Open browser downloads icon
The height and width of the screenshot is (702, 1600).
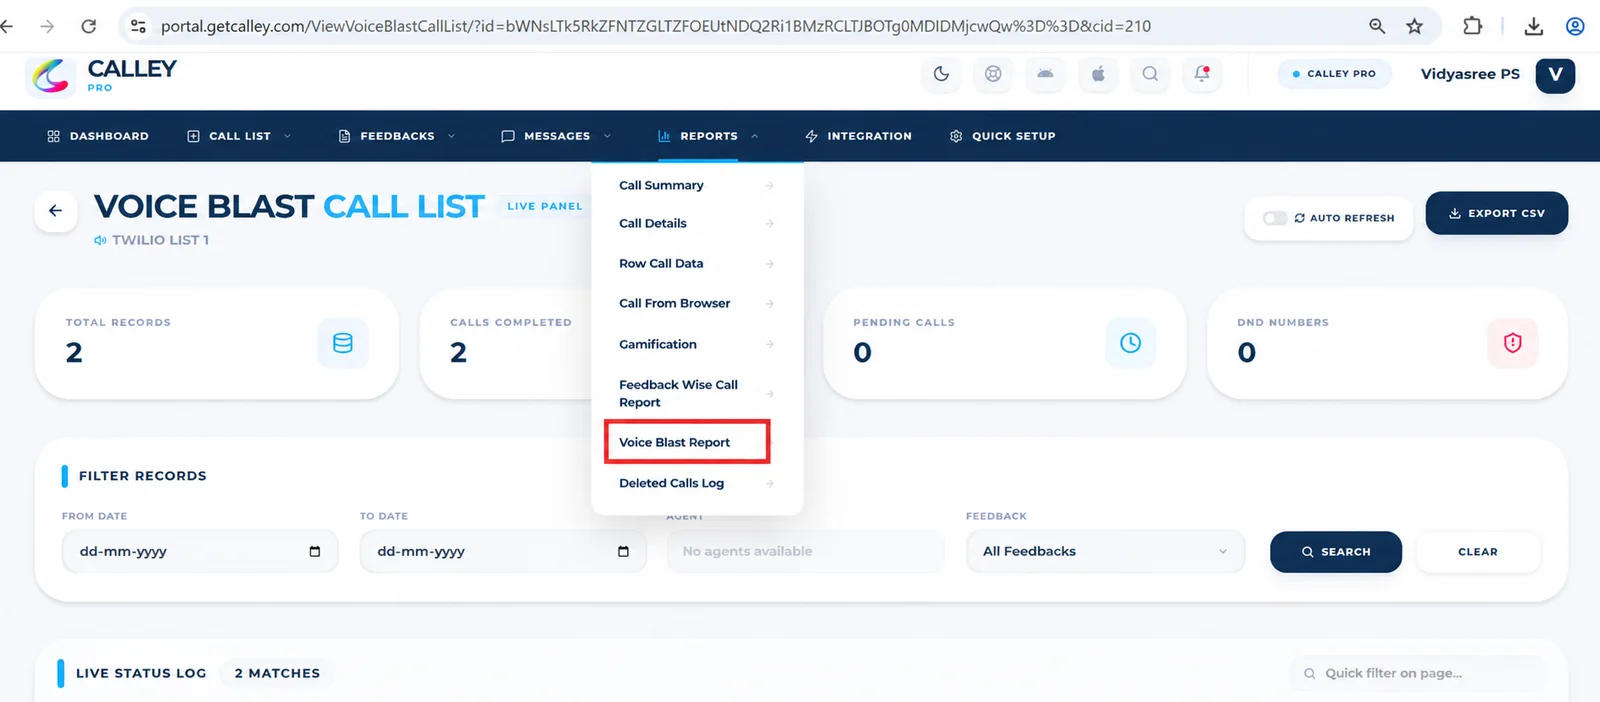click(1534, 26)
